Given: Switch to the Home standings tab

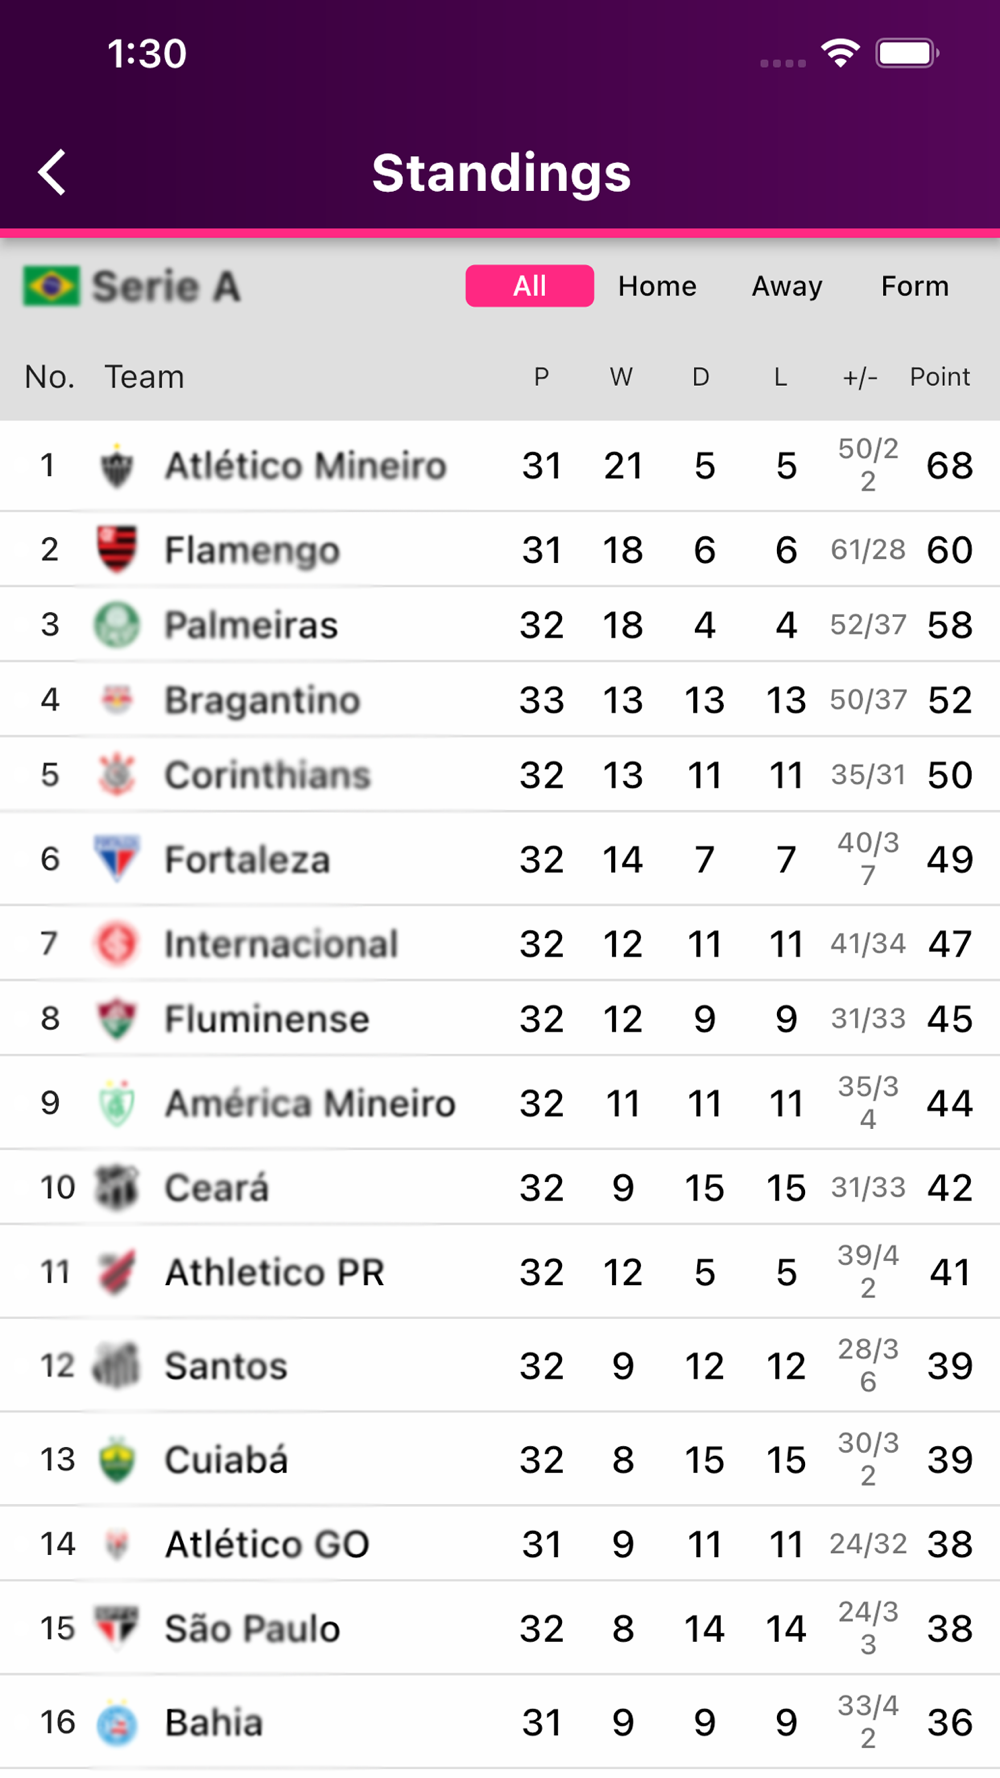Looking at the screenshot, I should [657, 286].
